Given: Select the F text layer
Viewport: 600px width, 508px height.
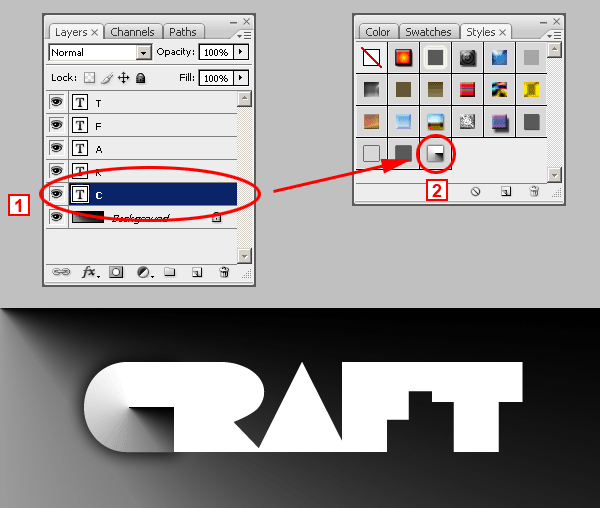Looking at the screenshot, I should (x=153, y=125).
